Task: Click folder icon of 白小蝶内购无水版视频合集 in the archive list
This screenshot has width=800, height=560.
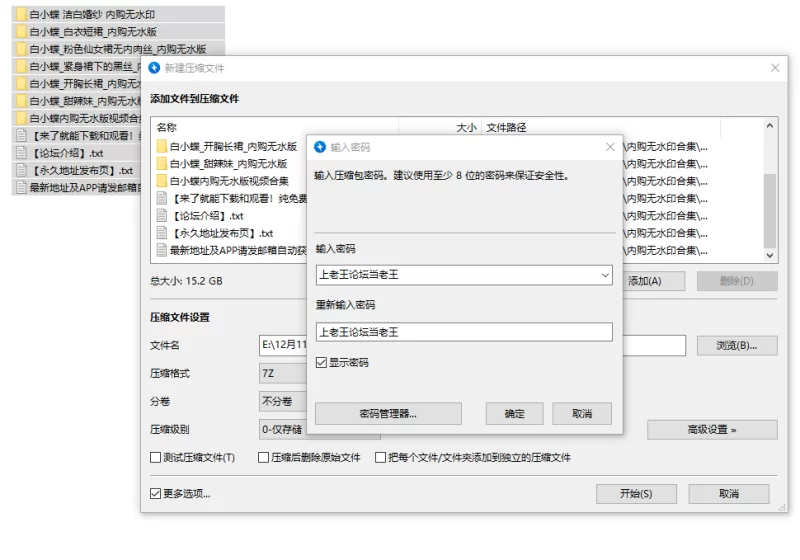Action: pos(162,181)
